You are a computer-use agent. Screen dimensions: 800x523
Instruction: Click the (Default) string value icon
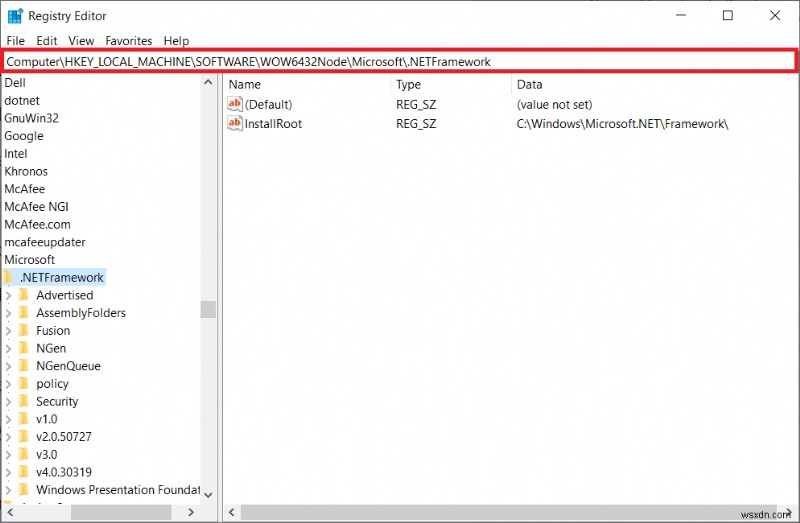coord(235,104)
